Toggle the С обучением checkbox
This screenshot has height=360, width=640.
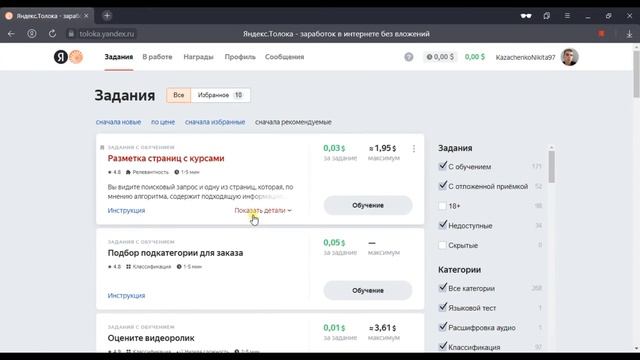442,166
